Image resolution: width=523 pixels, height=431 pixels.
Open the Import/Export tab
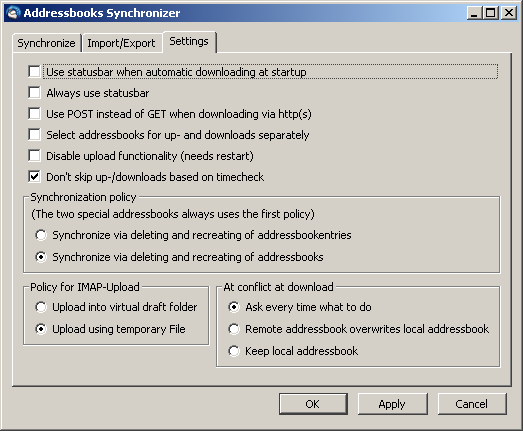121,43
